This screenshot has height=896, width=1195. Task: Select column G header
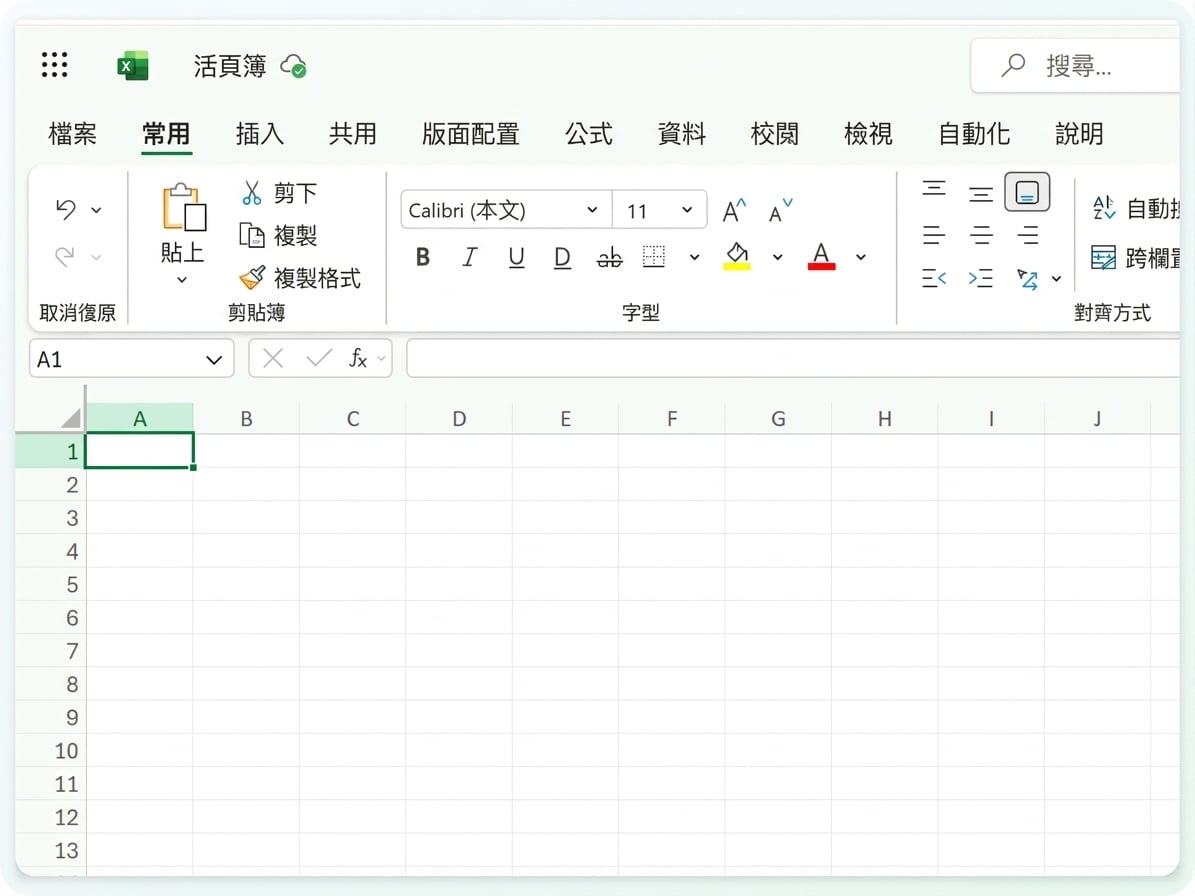pos(778,418)
